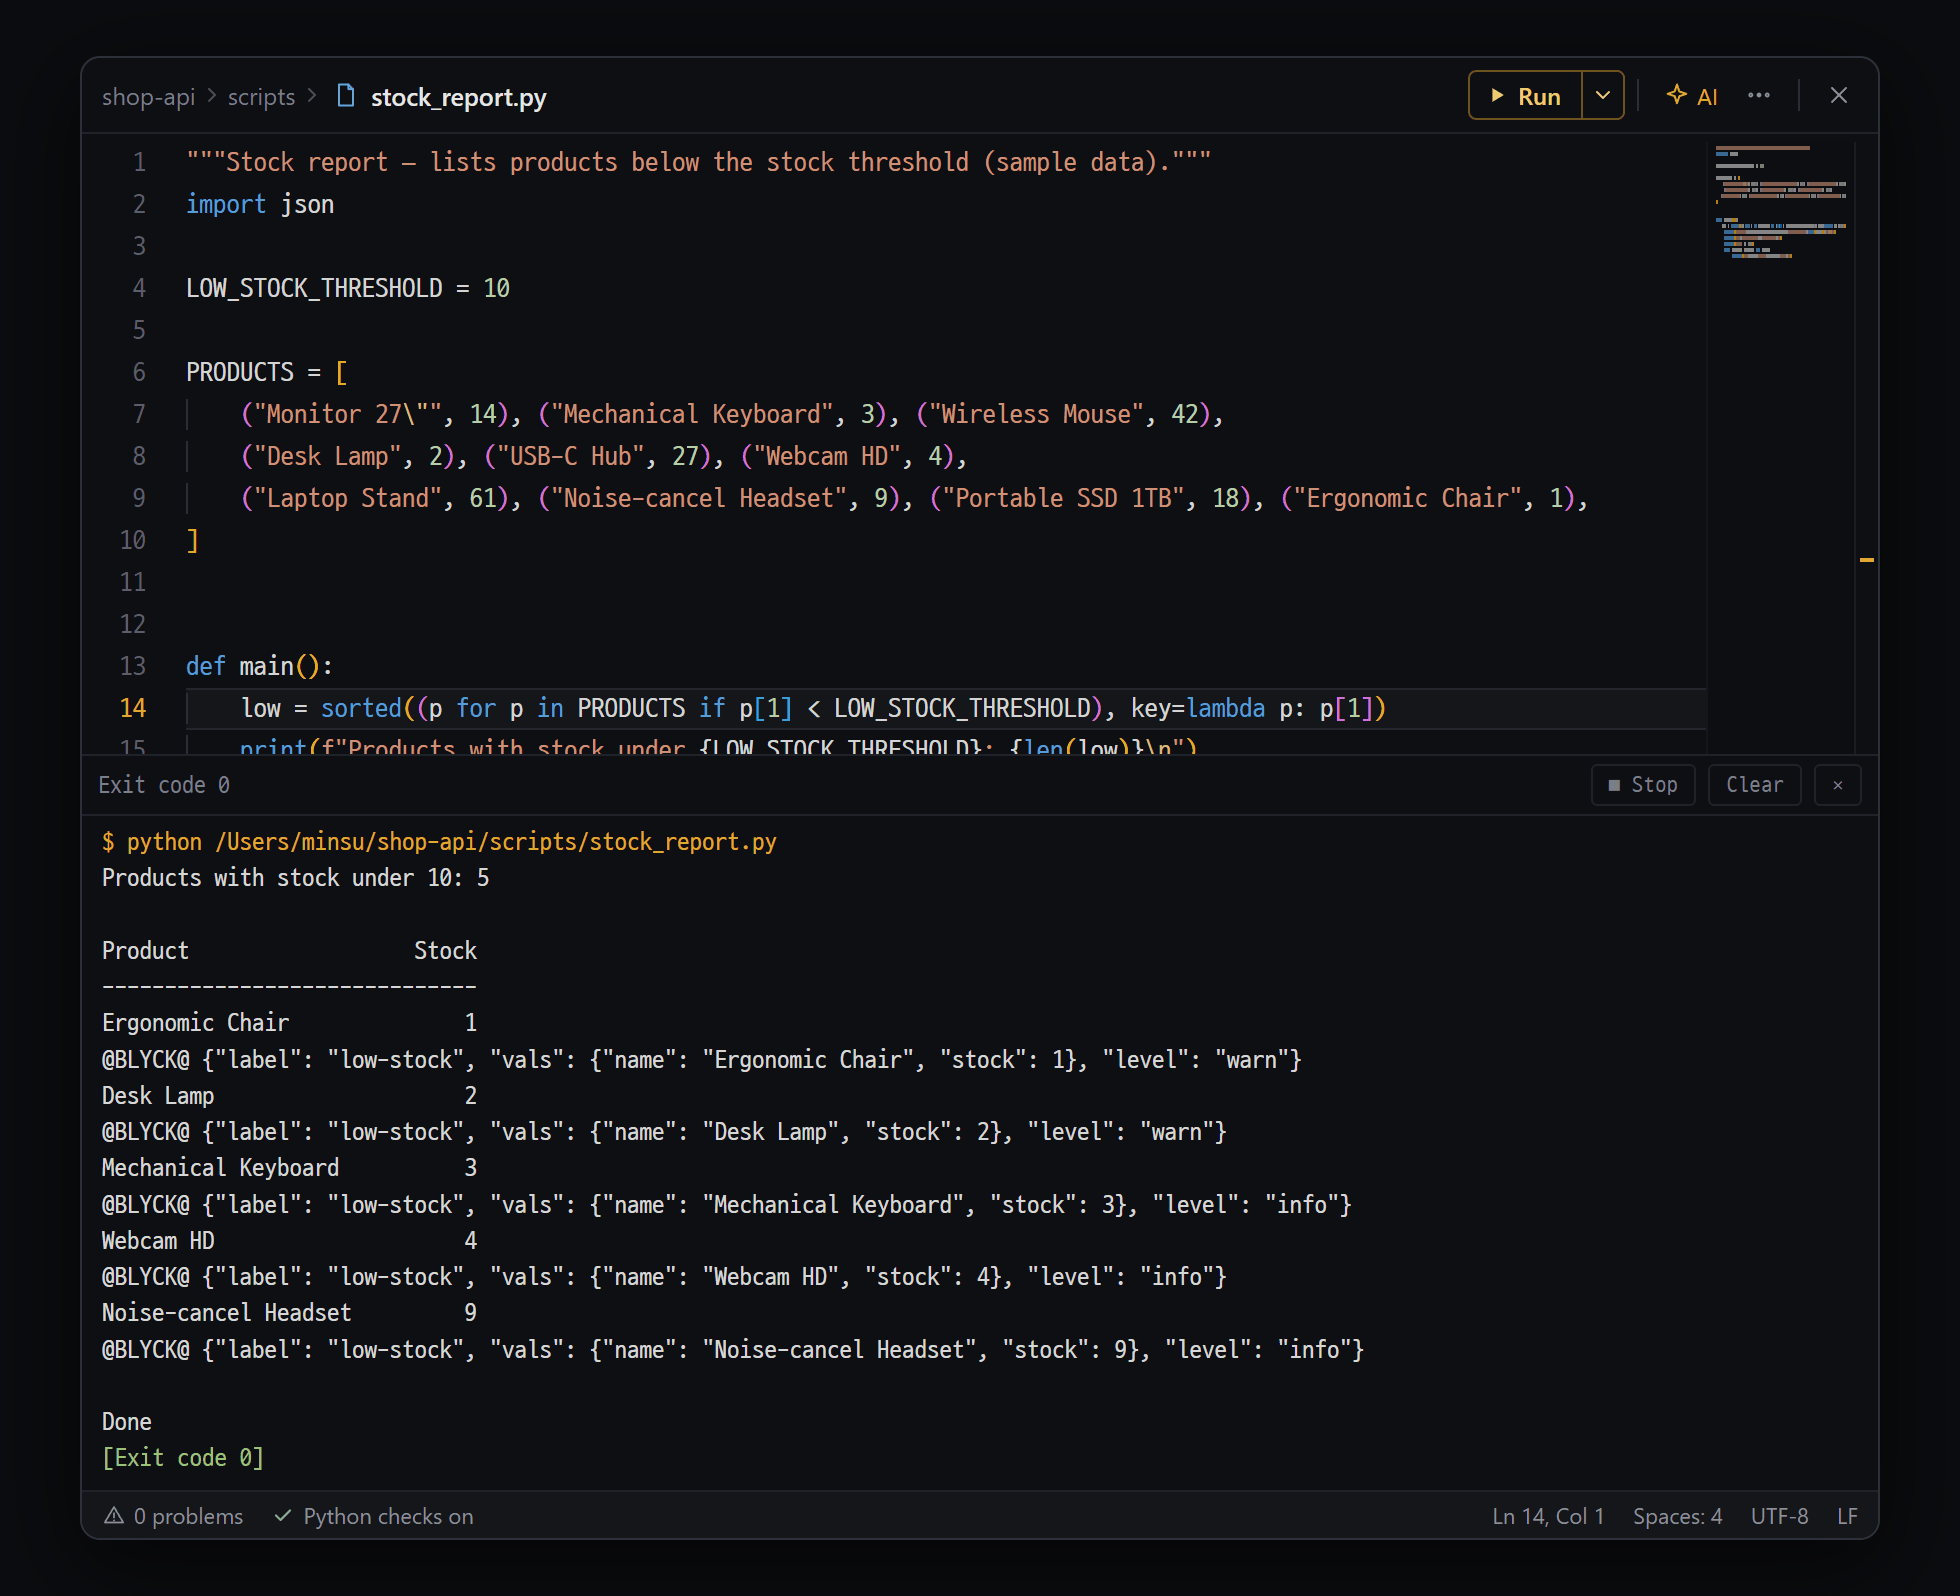Click the Ergonomic Chair output row
Viewport: 1960px width, 1596px height.
289,1023
